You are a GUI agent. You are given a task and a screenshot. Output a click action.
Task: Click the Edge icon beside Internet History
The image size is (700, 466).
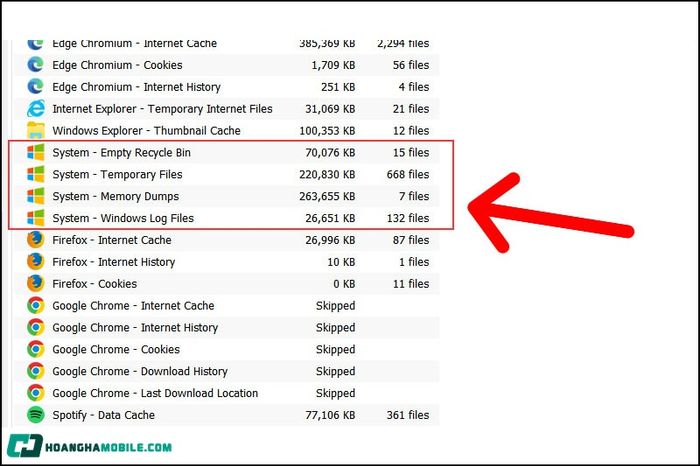tap(35, 87)
